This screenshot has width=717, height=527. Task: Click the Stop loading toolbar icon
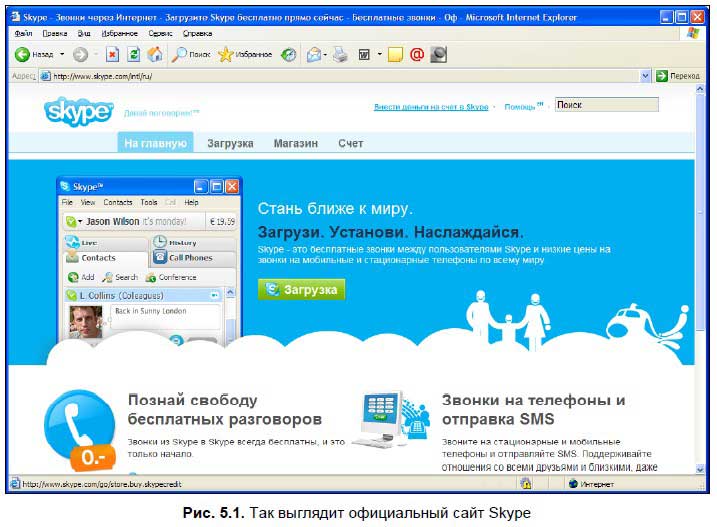pyautogui.click(x=112, y=54)
